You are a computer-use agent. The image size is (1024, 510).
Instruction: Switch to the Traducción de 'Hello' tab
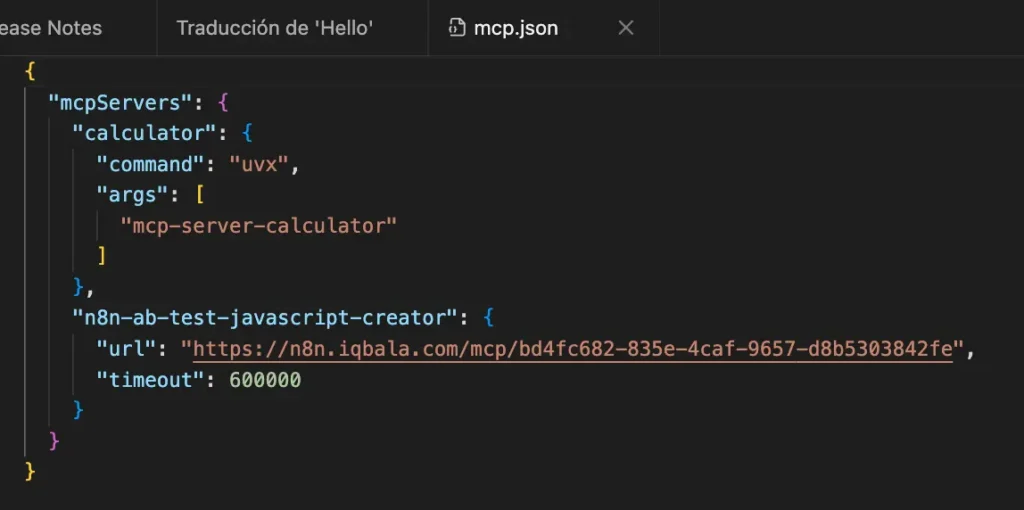pos(274,28)
